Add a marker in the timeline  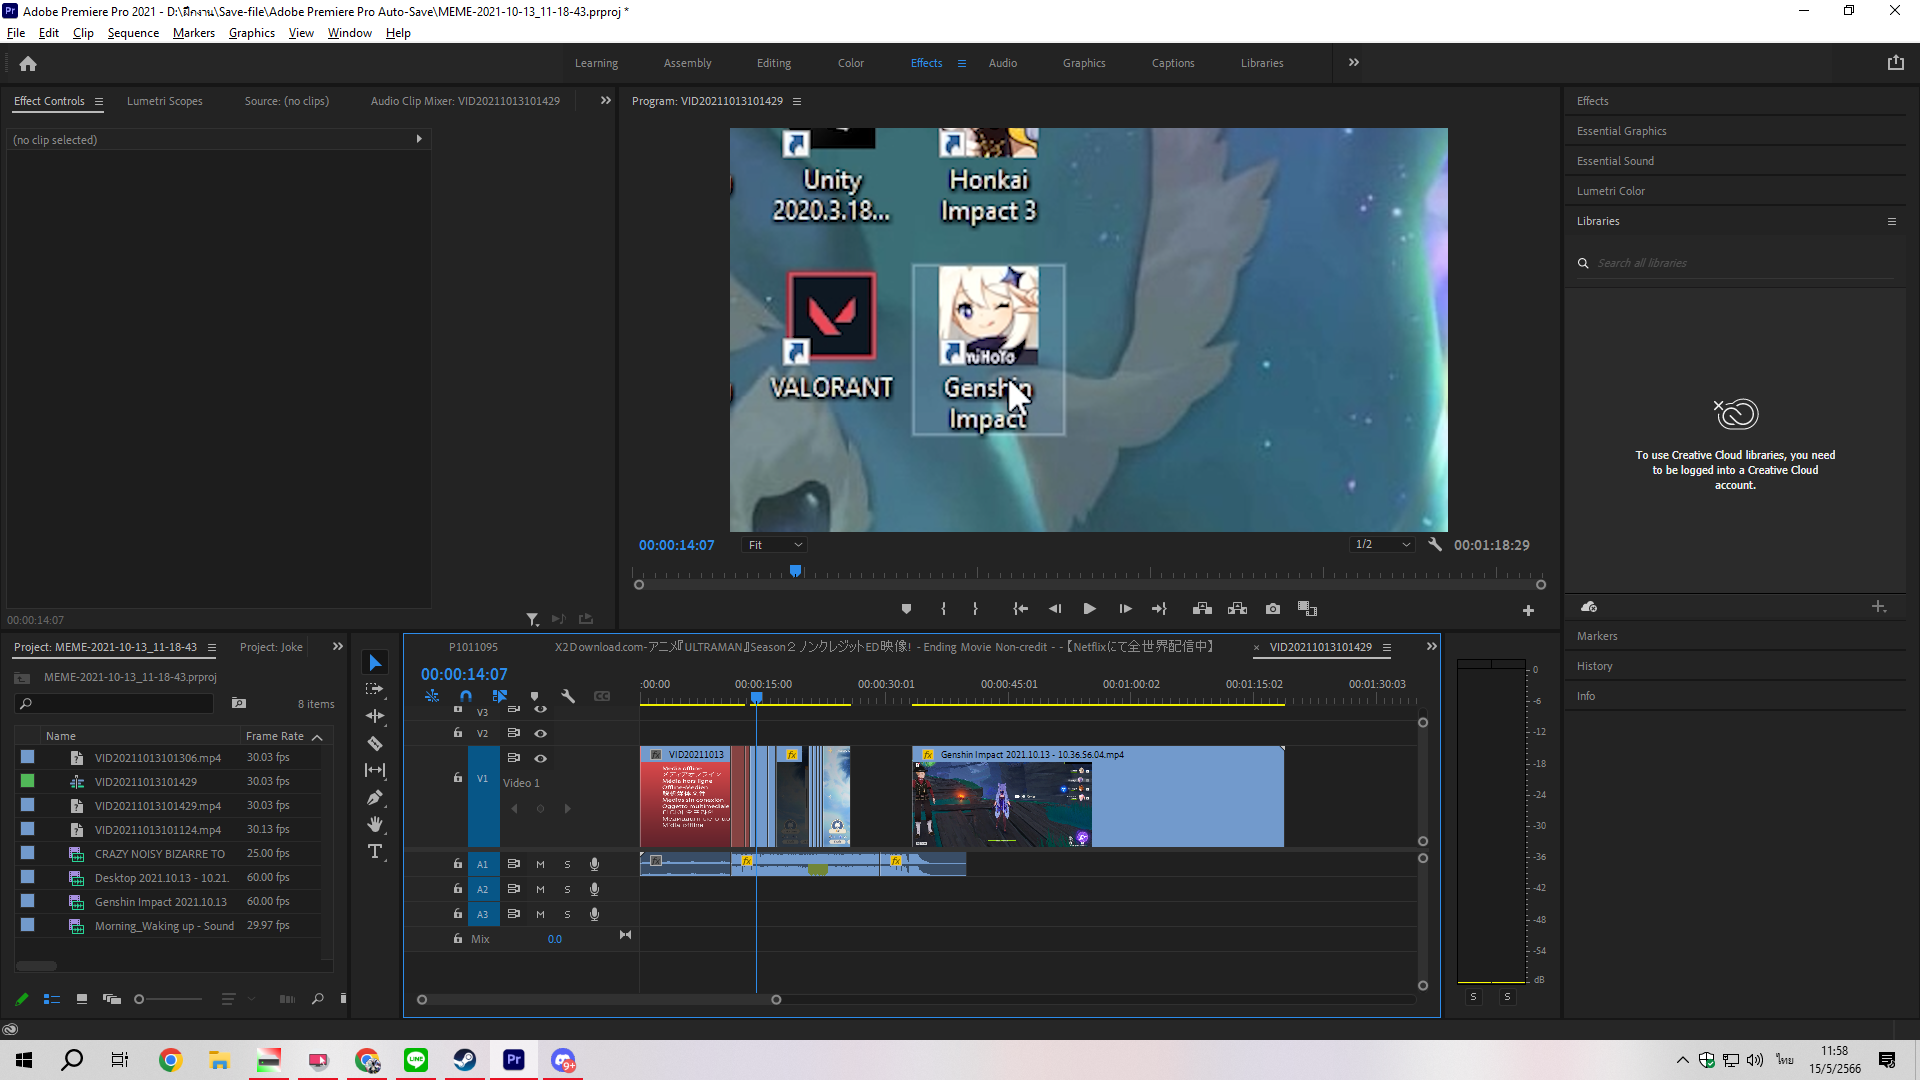tap(534, 696)
